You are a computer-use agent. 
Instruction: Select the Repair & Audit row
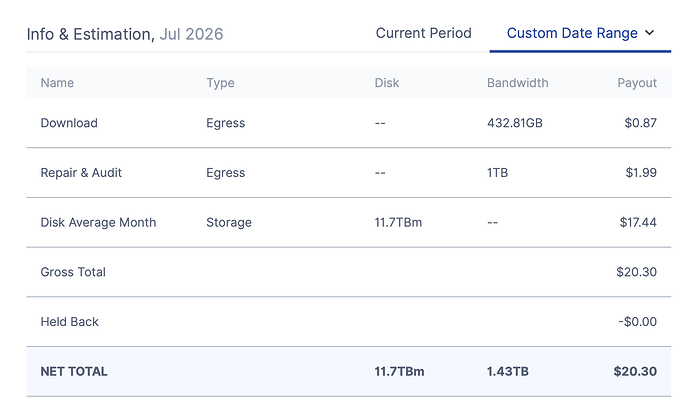click(x=349, y=172)
